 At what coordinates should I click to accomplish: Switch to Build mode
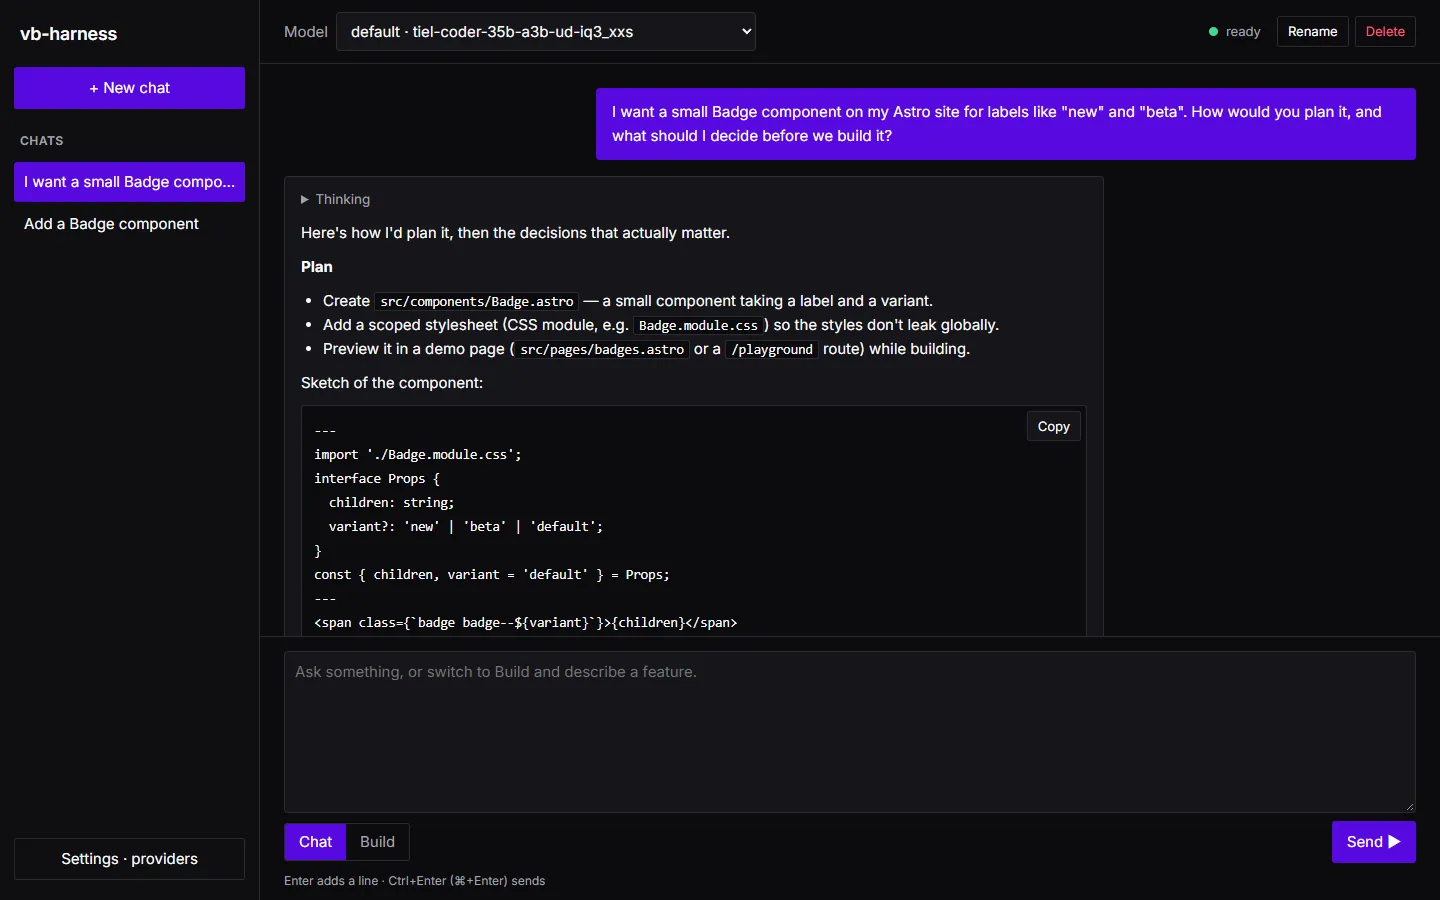[x=377, y=842]
